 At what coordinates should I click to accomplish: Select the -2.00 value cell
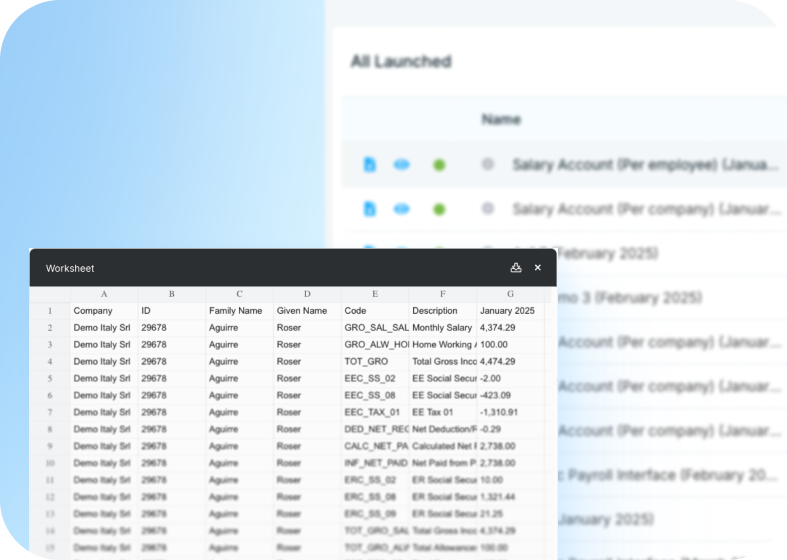[x=510, y=378]
